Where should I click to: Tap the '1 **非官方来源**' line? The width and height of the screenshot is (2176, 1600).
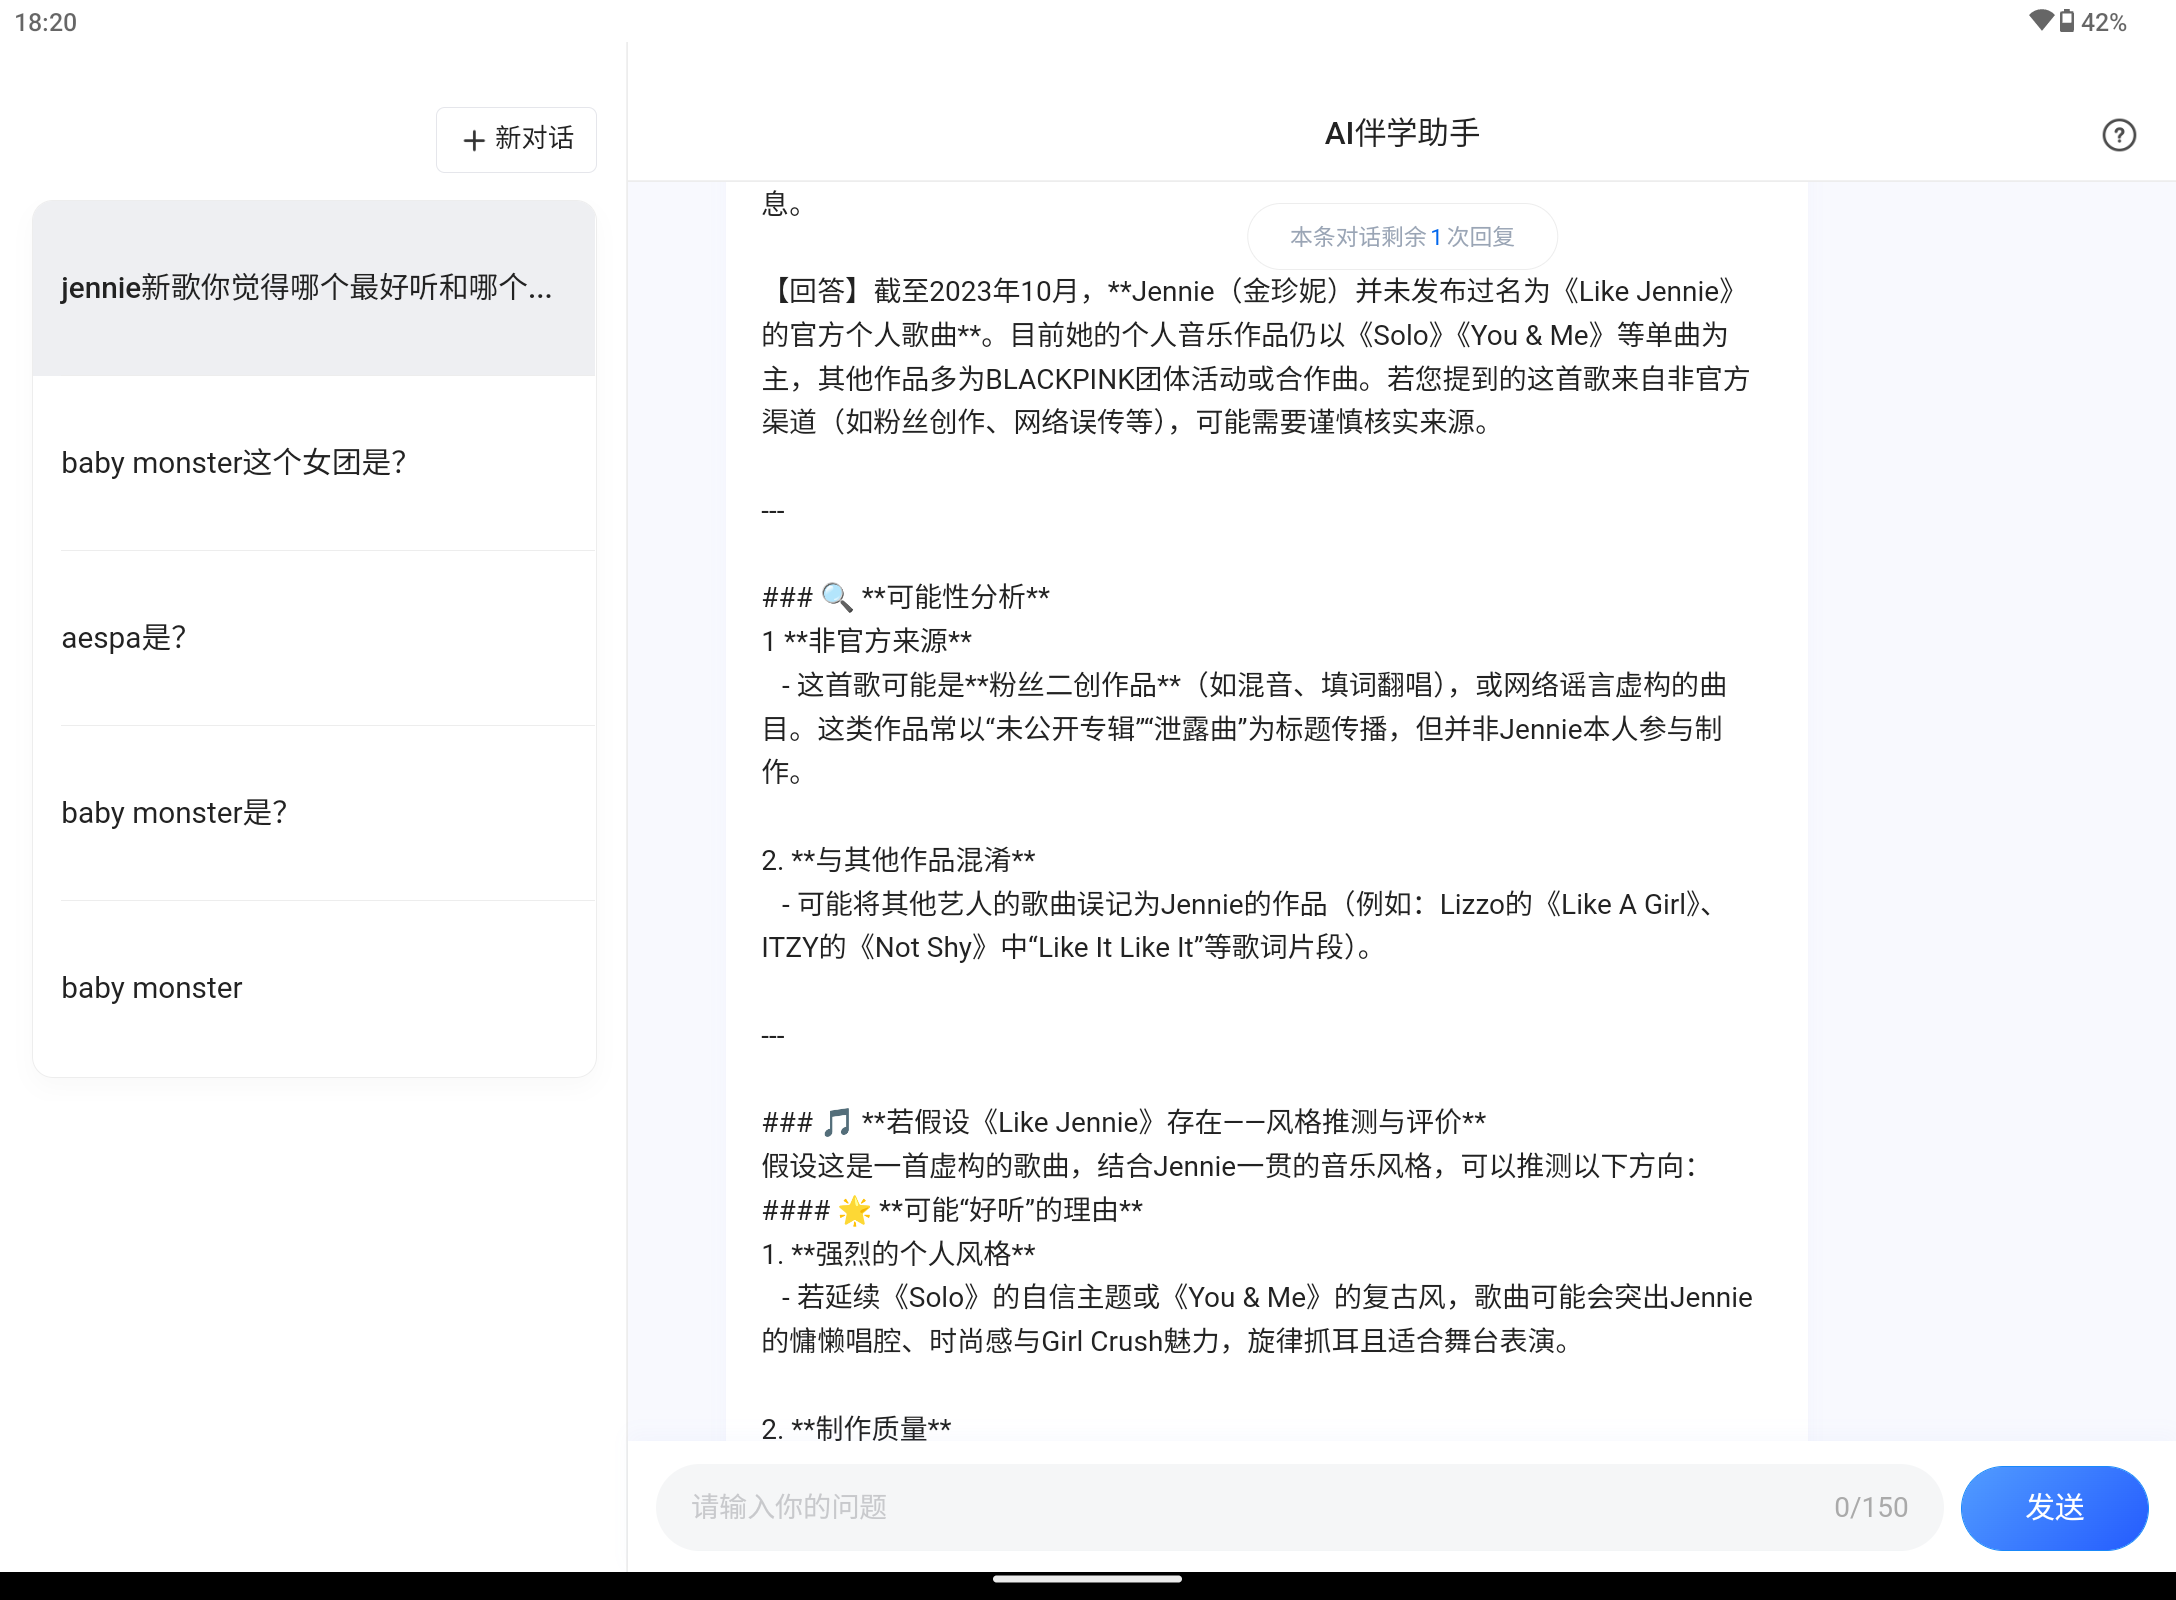[x=867, y=641]
